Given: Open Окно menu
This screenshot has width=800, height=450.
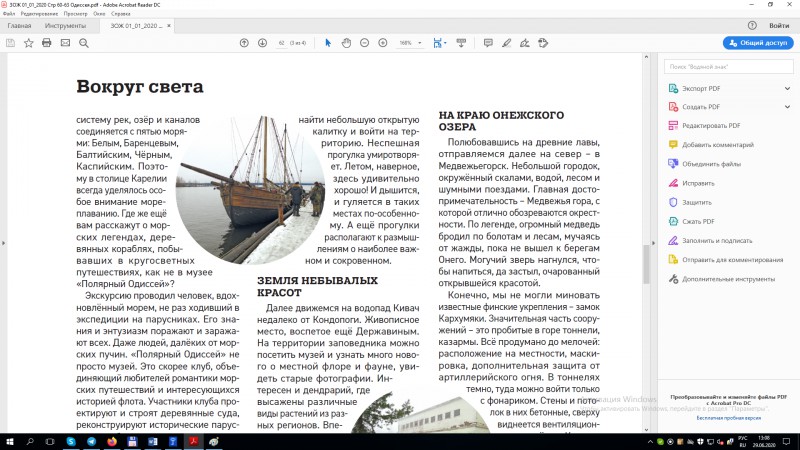Looking at the screenshot, I should (x=99, y=14).
